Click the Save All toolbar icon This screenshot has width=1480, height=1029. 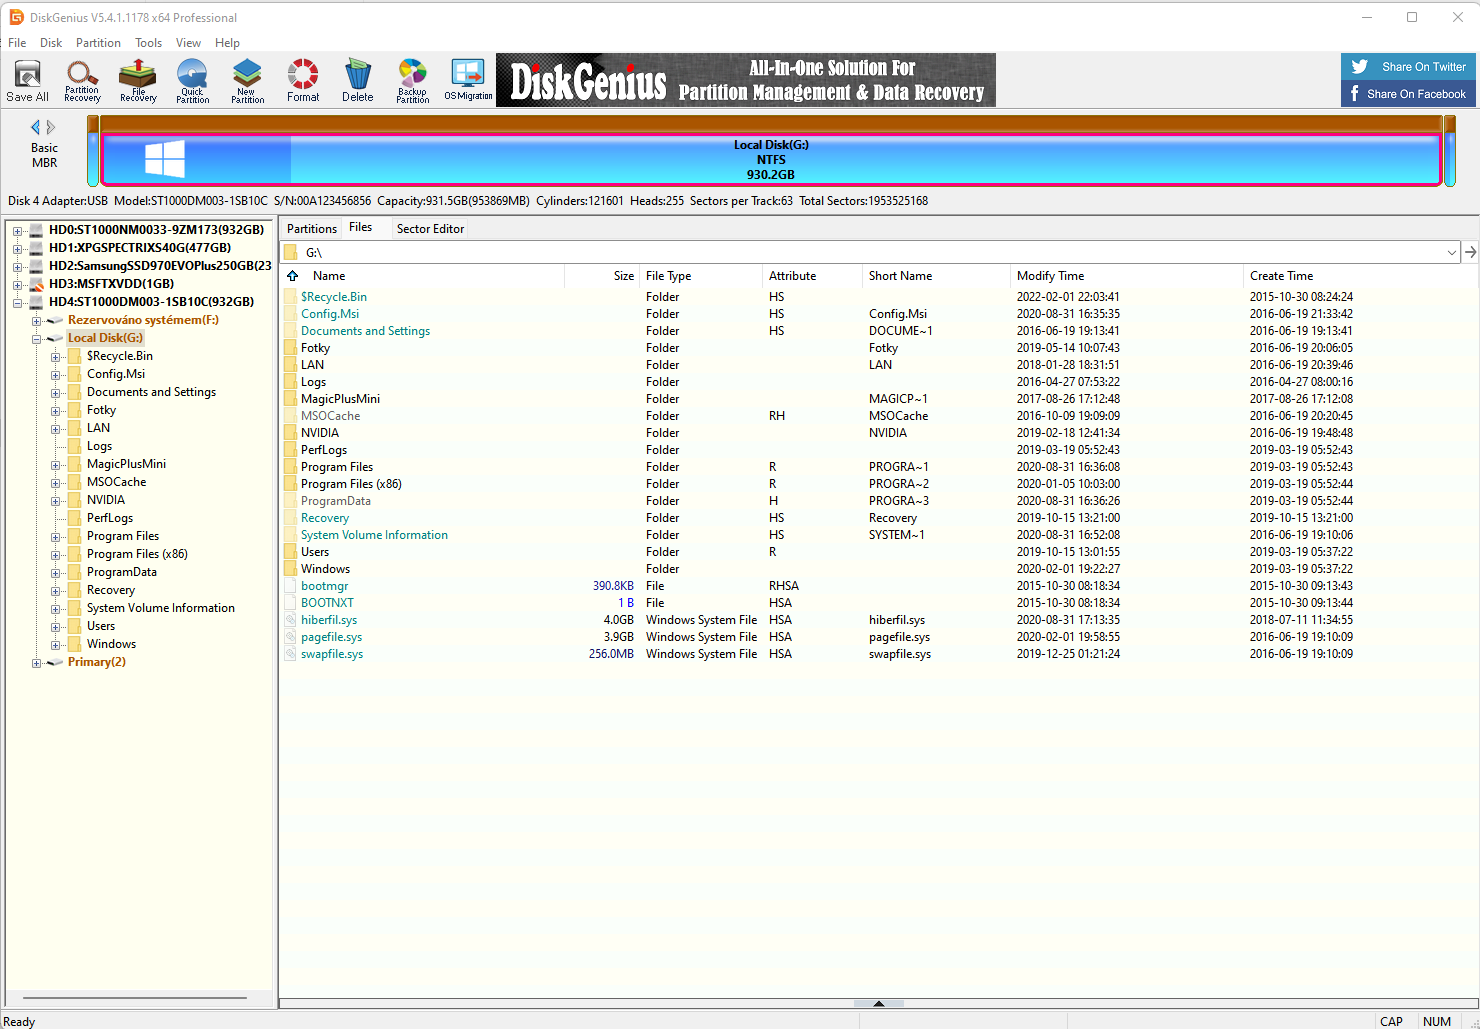point(27,80)
